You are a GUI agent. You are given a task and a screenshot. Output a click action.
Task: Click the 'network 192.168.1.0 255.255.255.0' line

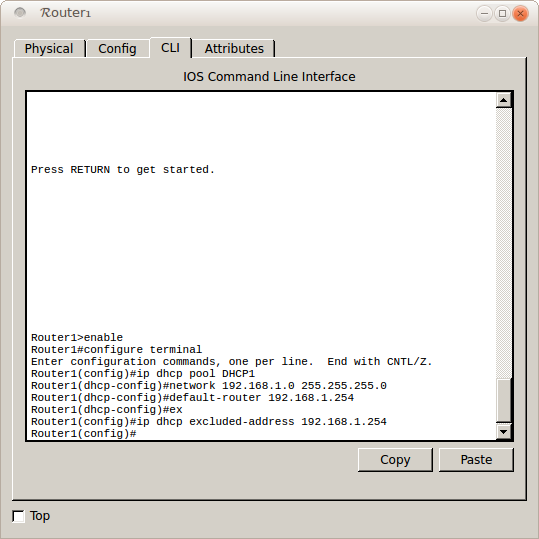(209, 385)
